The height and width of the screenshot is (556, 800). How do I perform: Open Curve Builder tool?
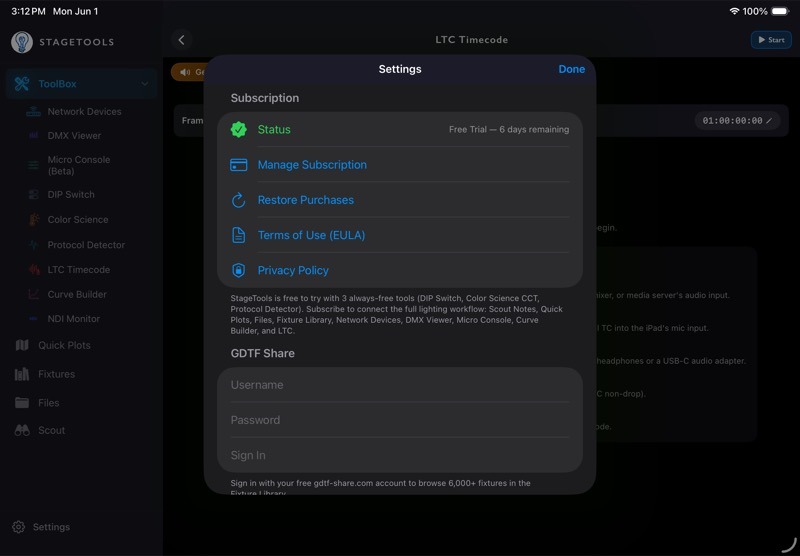click(x=77, y=294)
